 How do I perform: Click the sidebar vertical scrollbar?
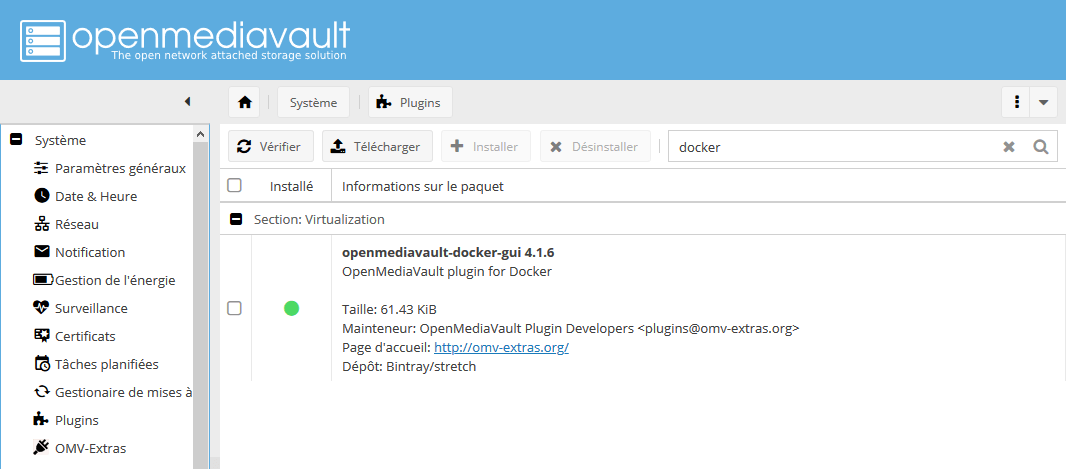click(x=200, y=300)
